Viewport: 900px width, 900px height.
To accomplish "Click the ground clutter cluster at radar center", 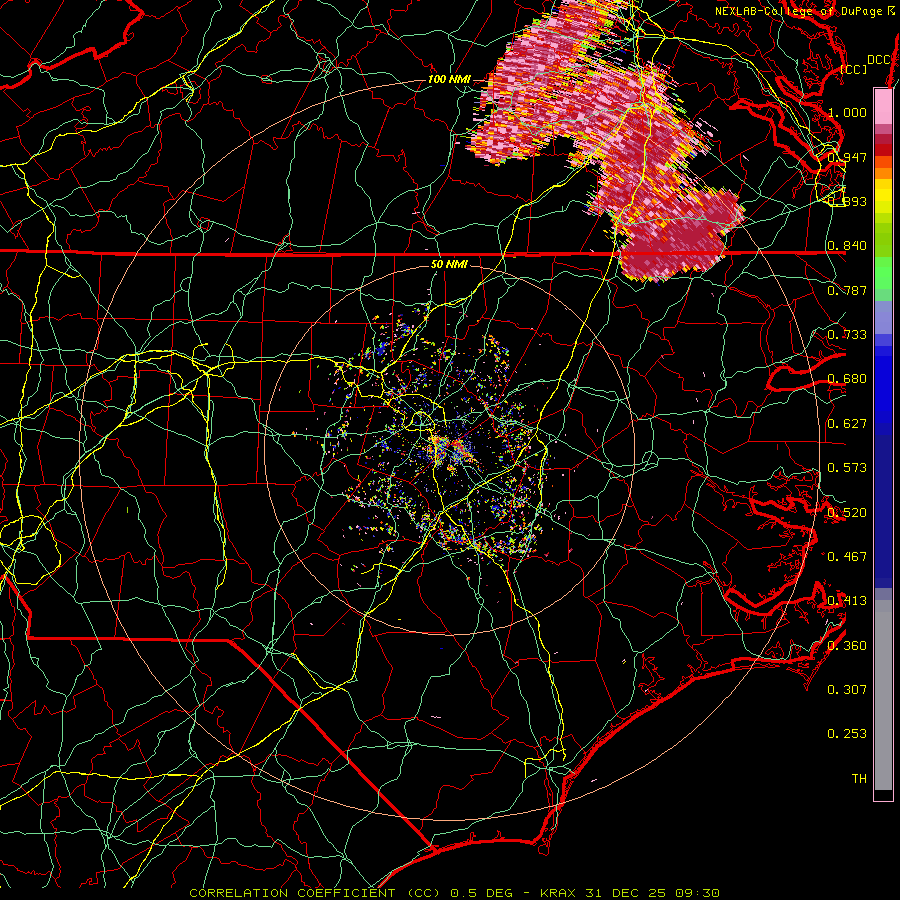I will (x=451, y=449).
